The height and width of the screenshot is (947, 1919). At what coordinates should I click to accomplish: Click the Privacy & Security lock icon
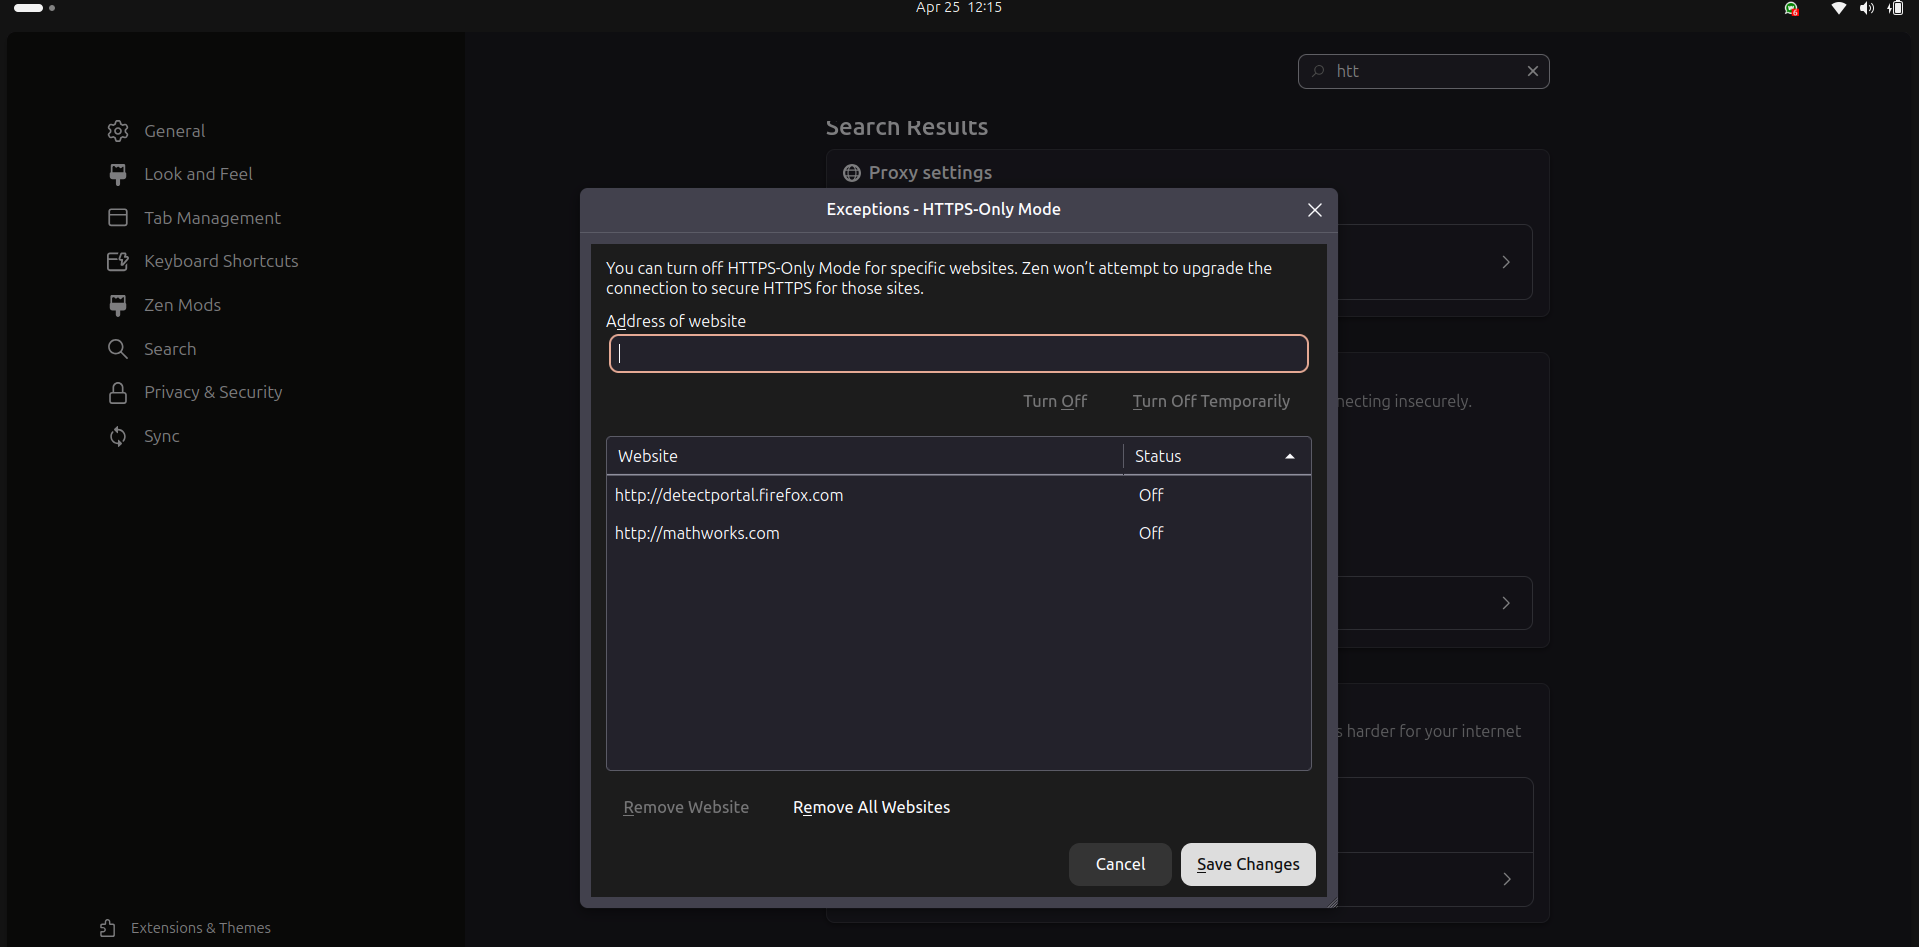click(x=118, y=393)
